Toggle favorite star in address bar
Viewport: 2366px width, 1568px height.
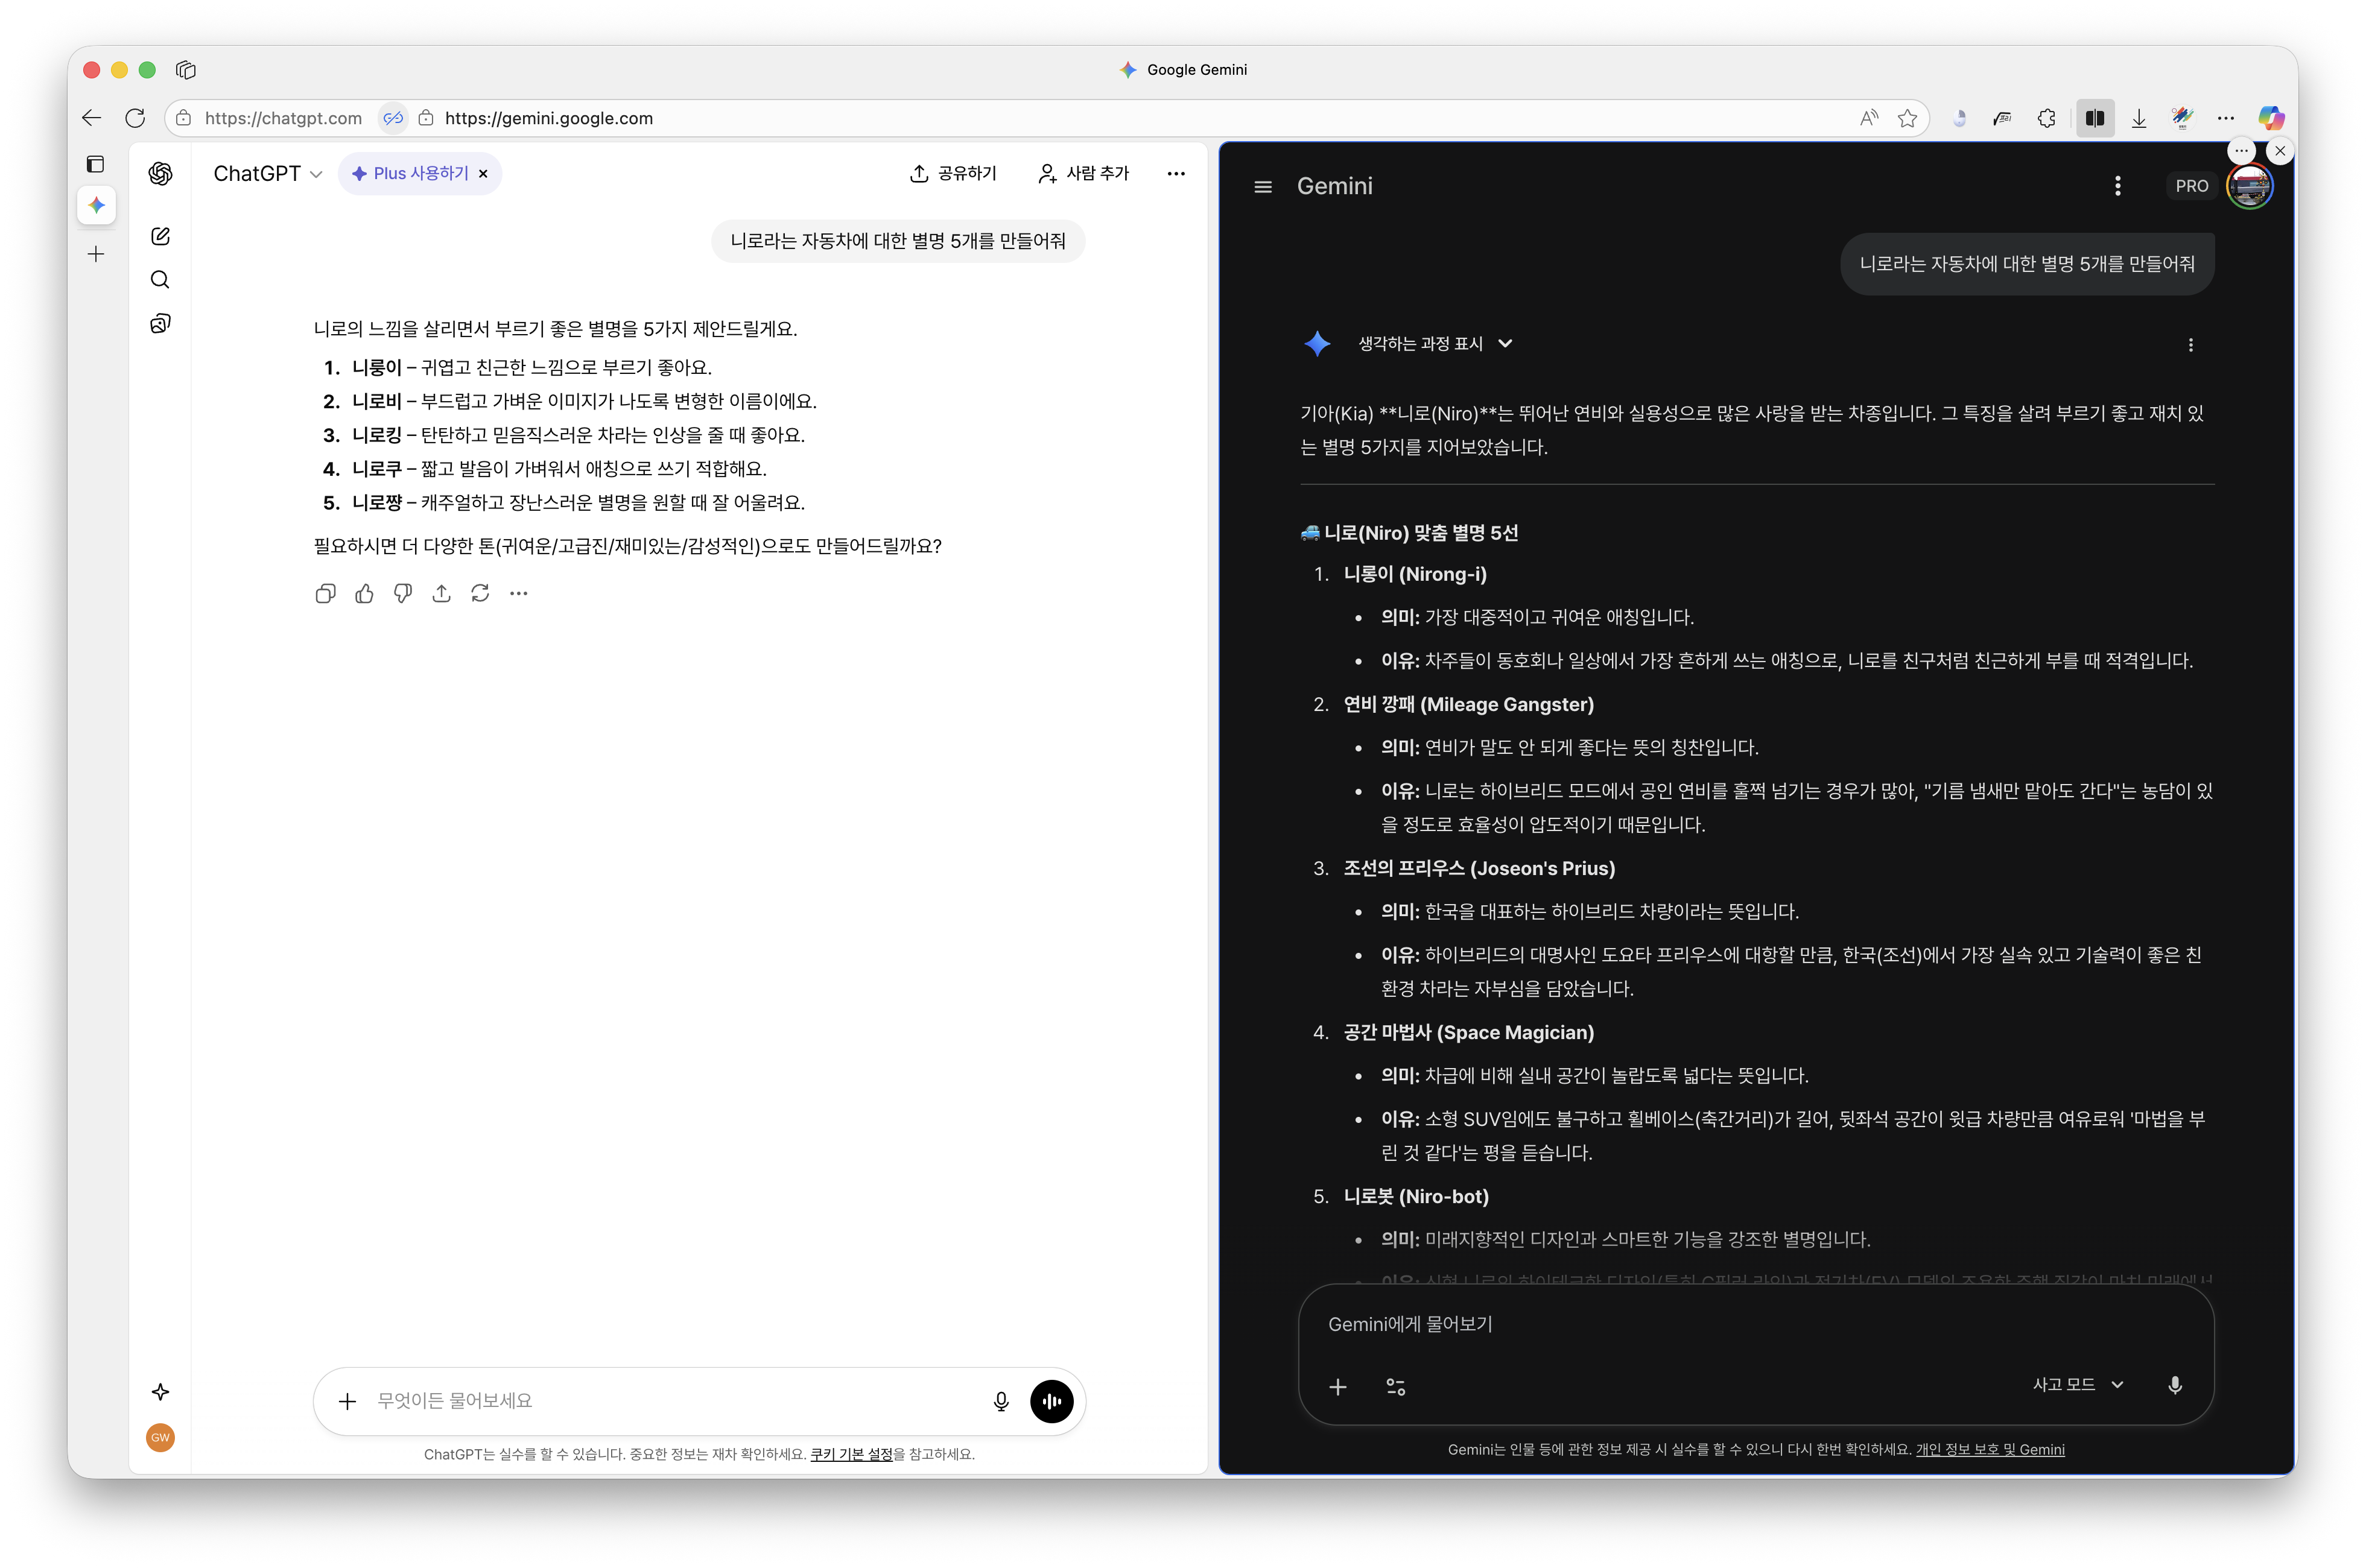tap(1907, 118)
